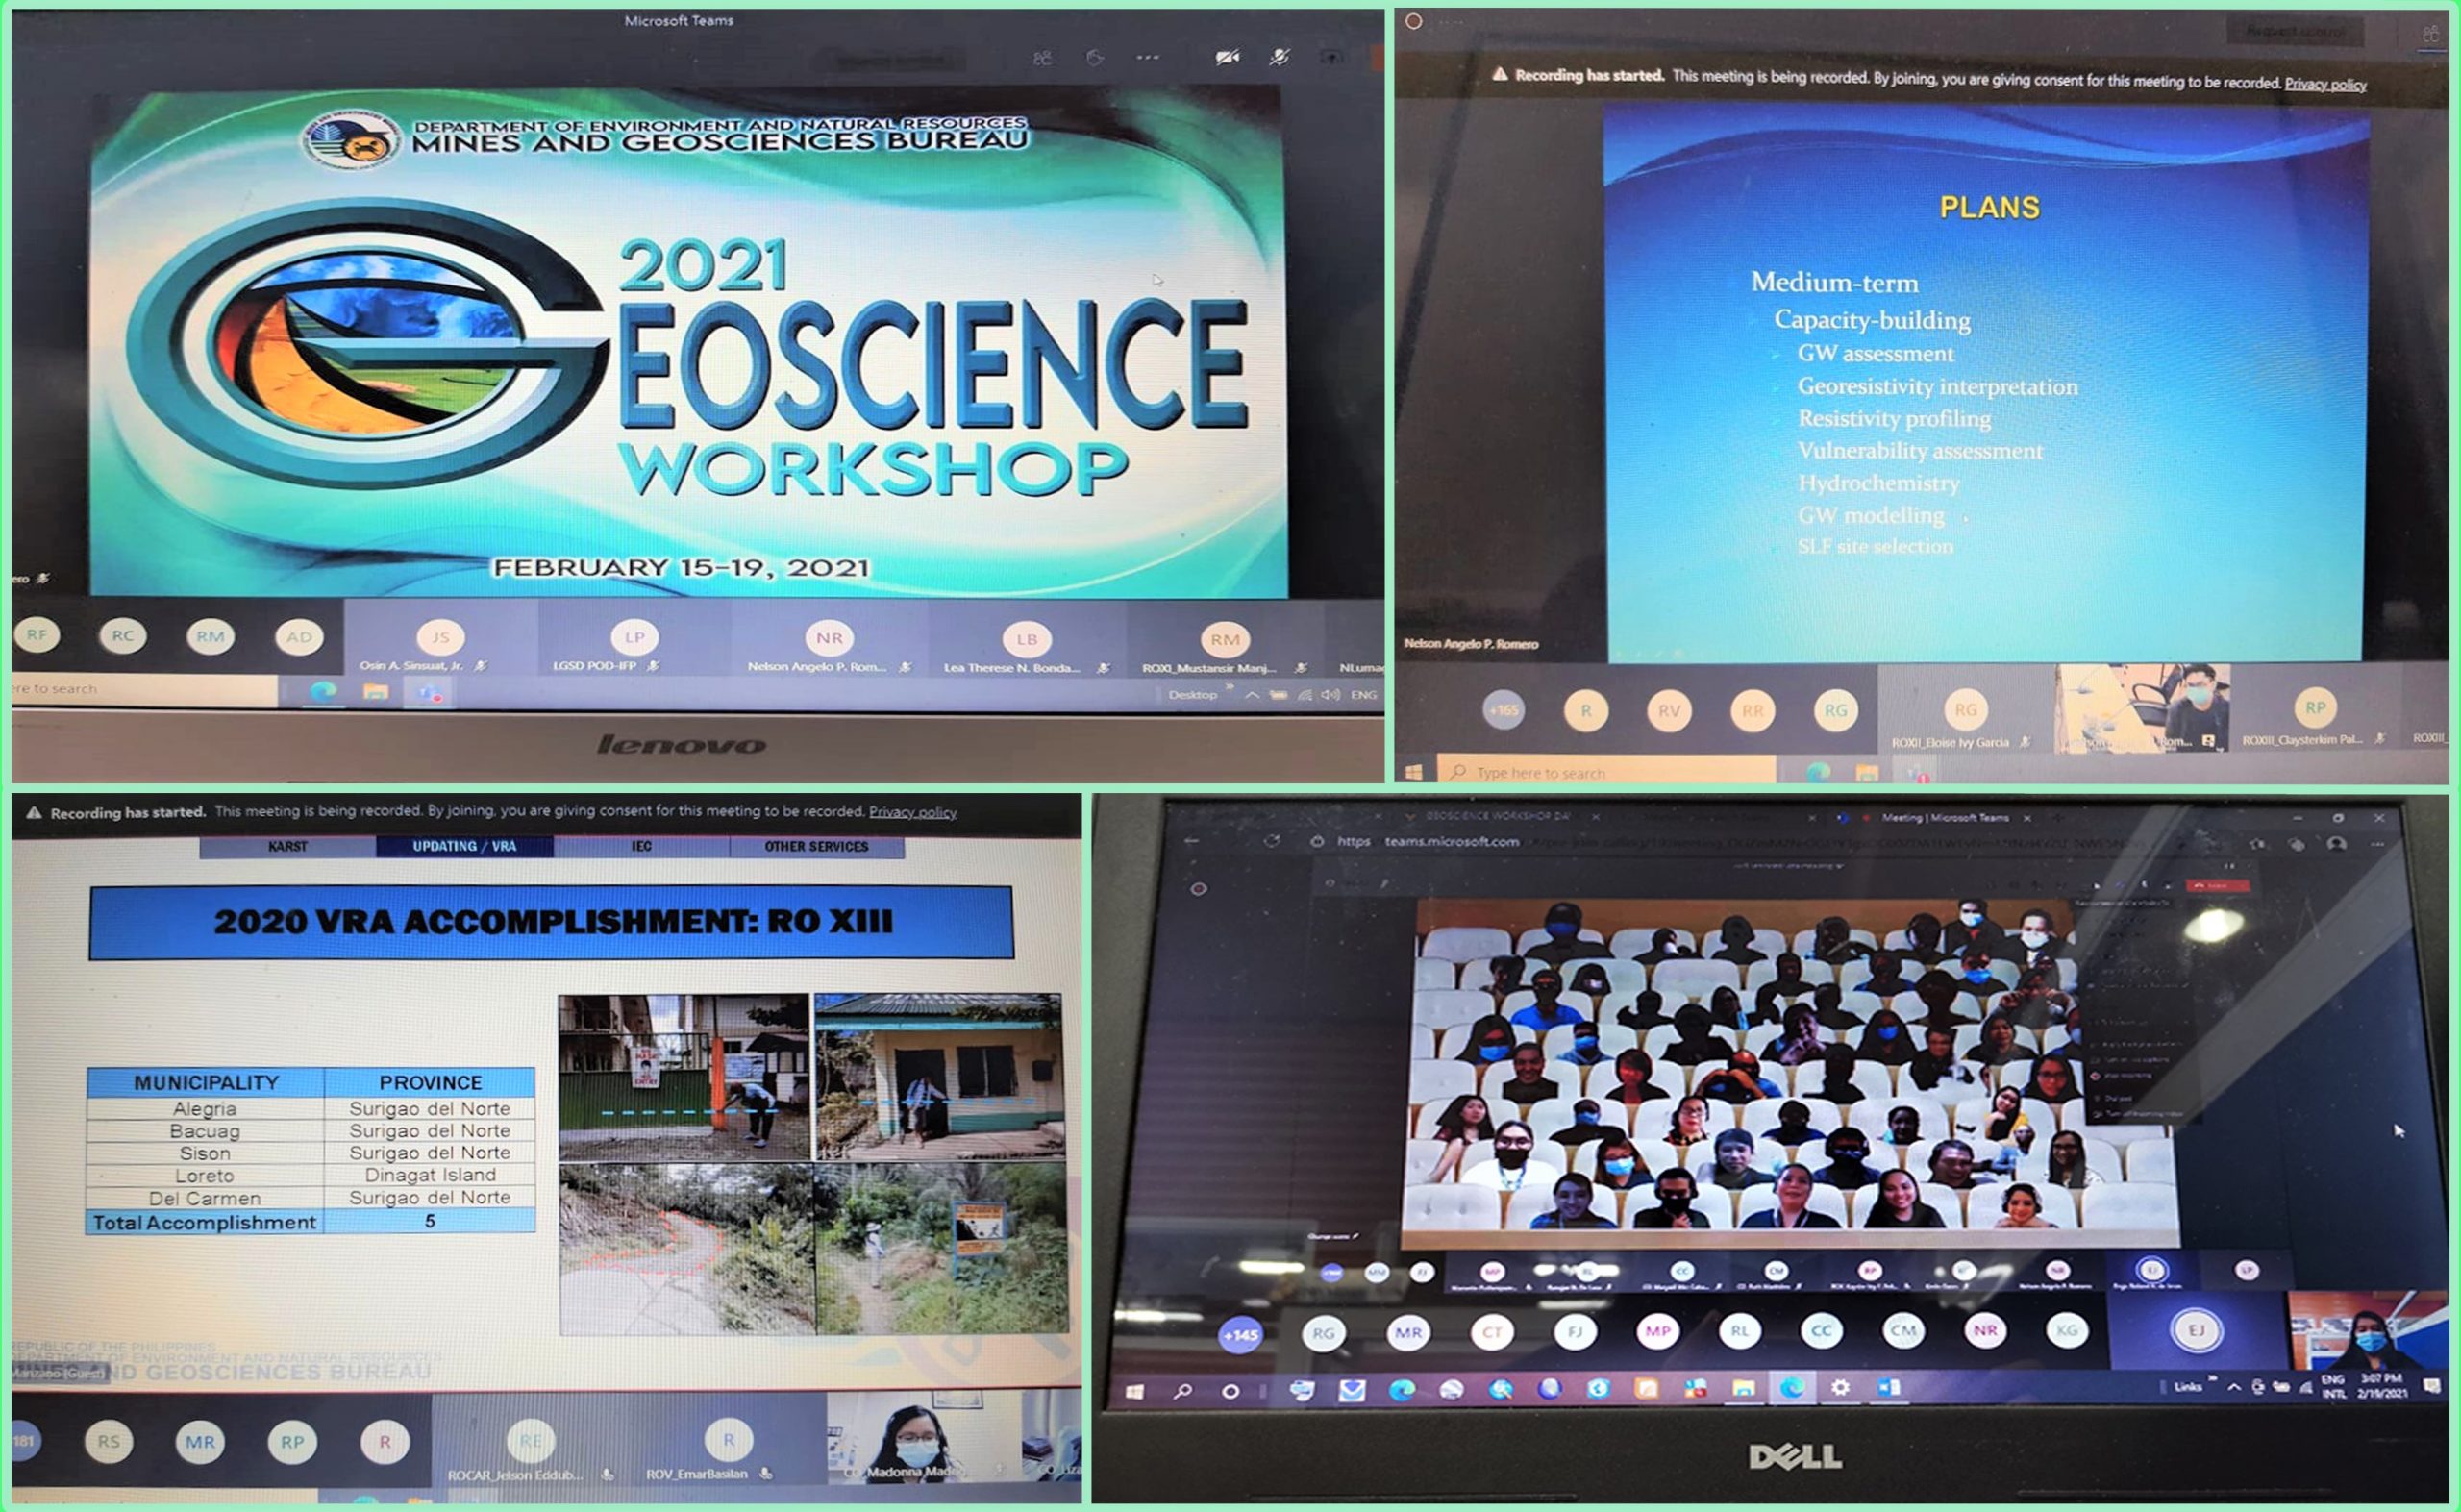Open share content icon in Geoscience Workshop window

[x=1331, y=57]
